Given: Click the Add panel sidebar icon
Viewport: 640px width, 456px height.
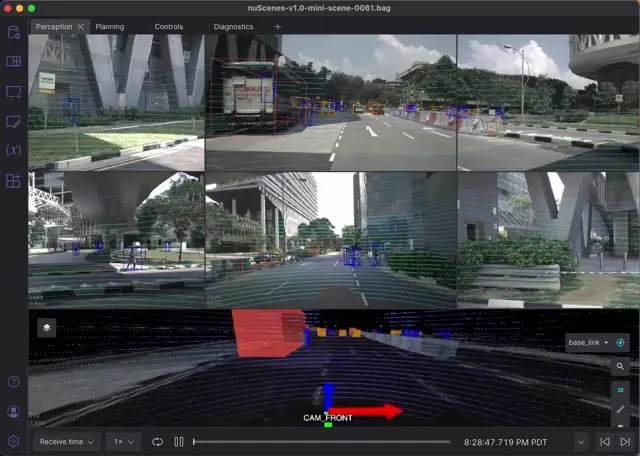Looking at the screenshot, I should (13, 92).
